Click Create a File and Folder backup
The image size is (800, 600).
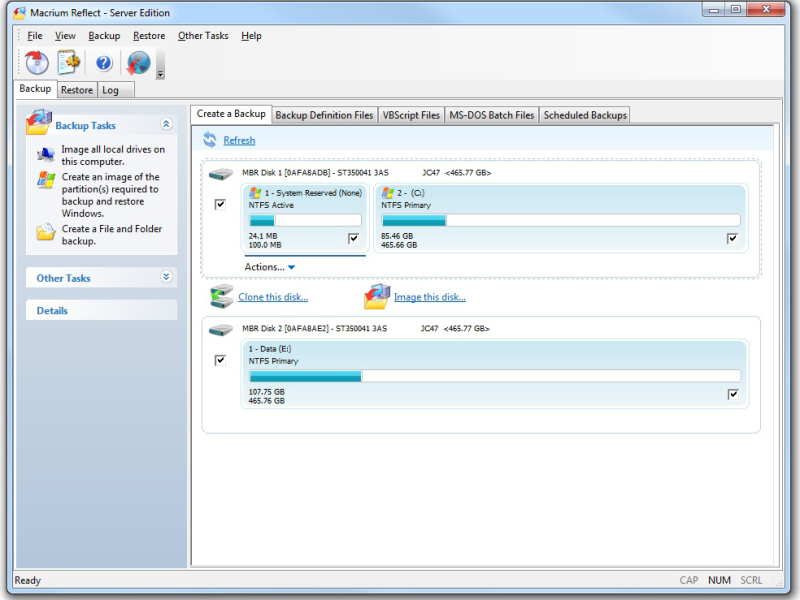coord(112,235)
